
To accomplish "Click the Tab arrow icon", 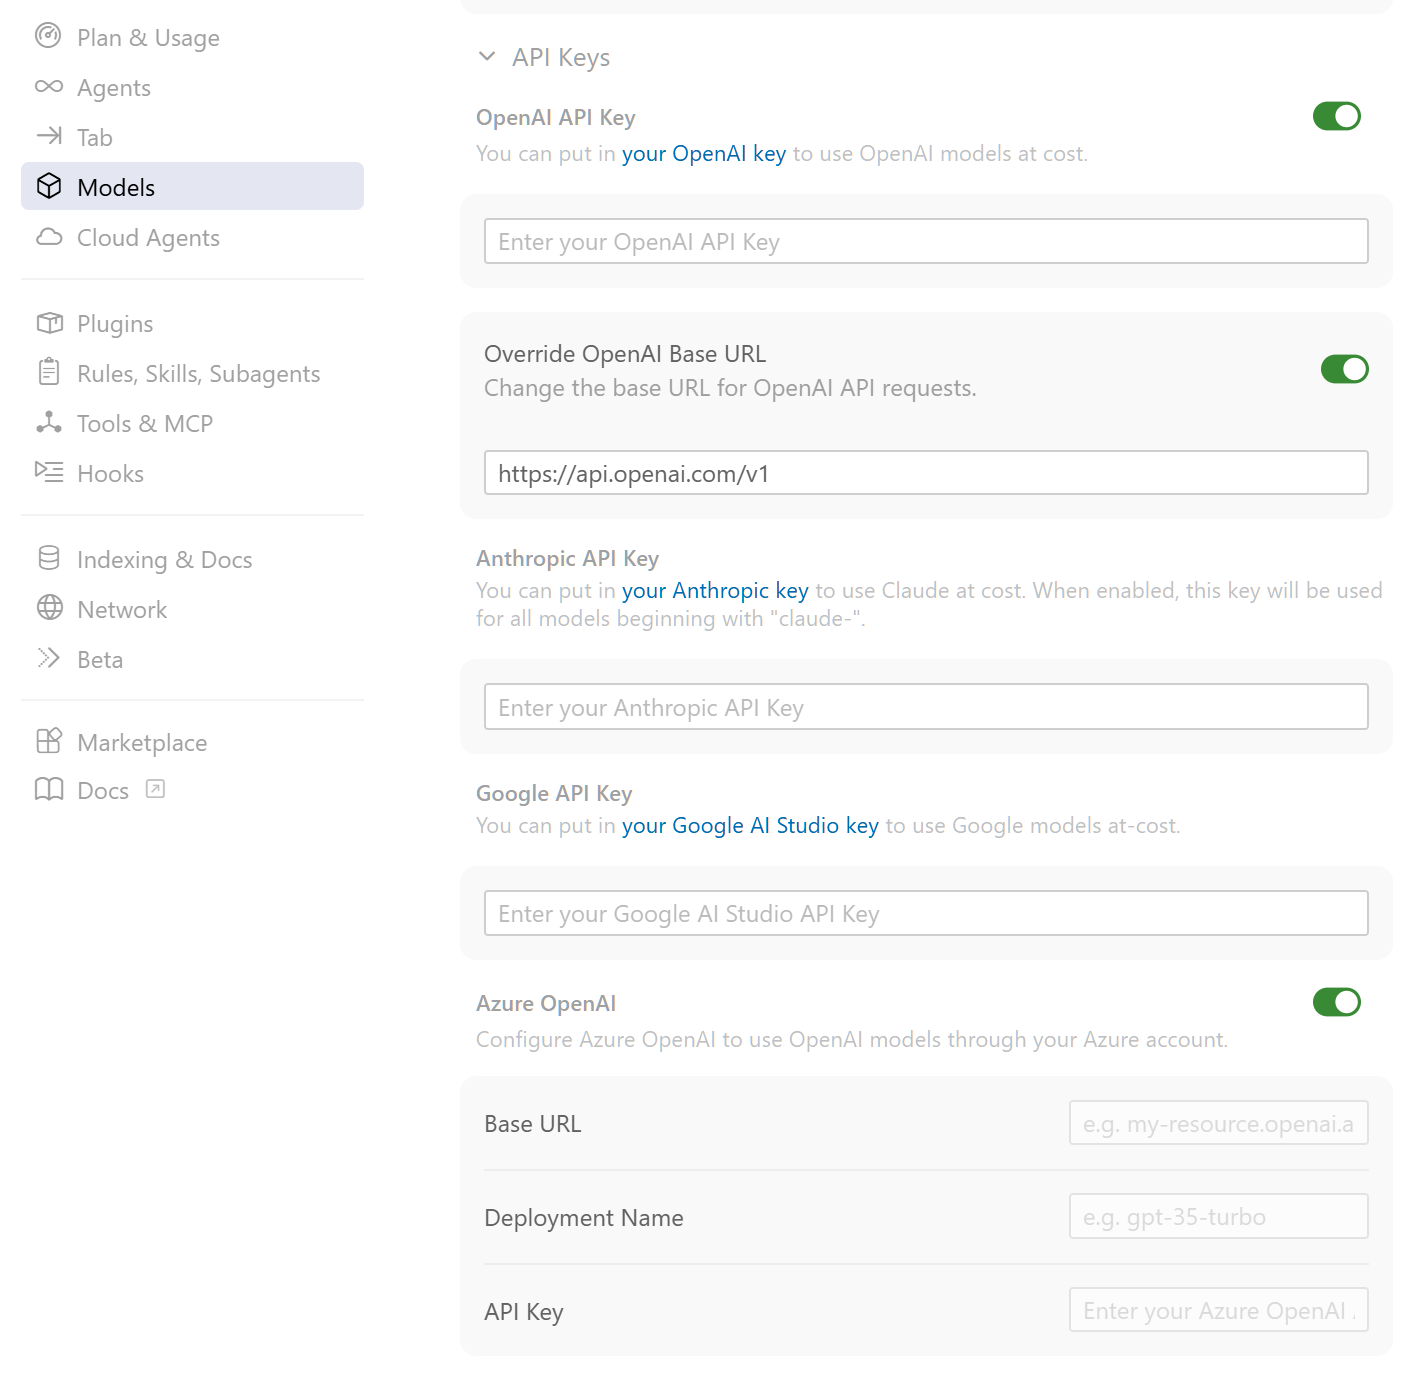I will coord(48,136).
